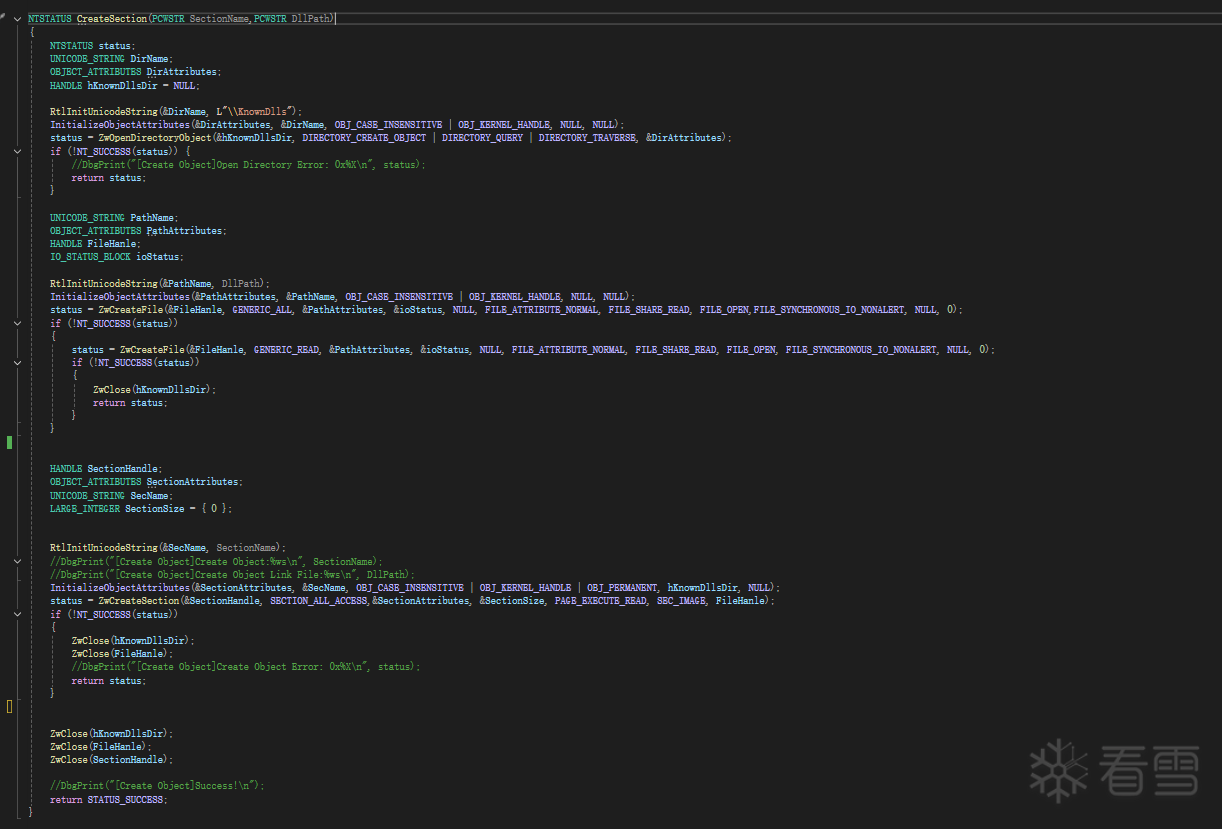Viewport: 1222px width, 829px height.
Task: Click the CreateSection function name
Action: pos(111,19)
